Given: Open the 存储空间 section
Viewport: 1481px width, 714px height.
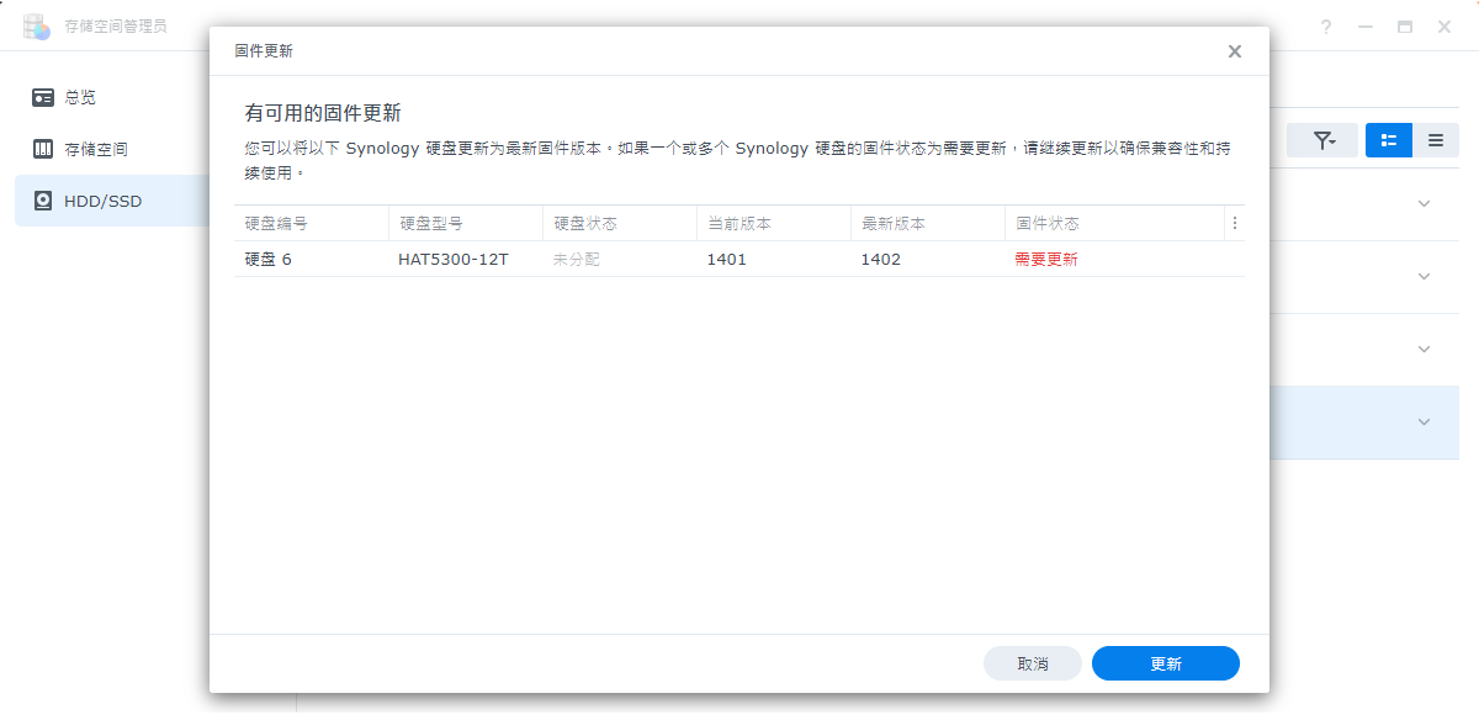Looking at the screenshot, I should [x=112, y=149].
